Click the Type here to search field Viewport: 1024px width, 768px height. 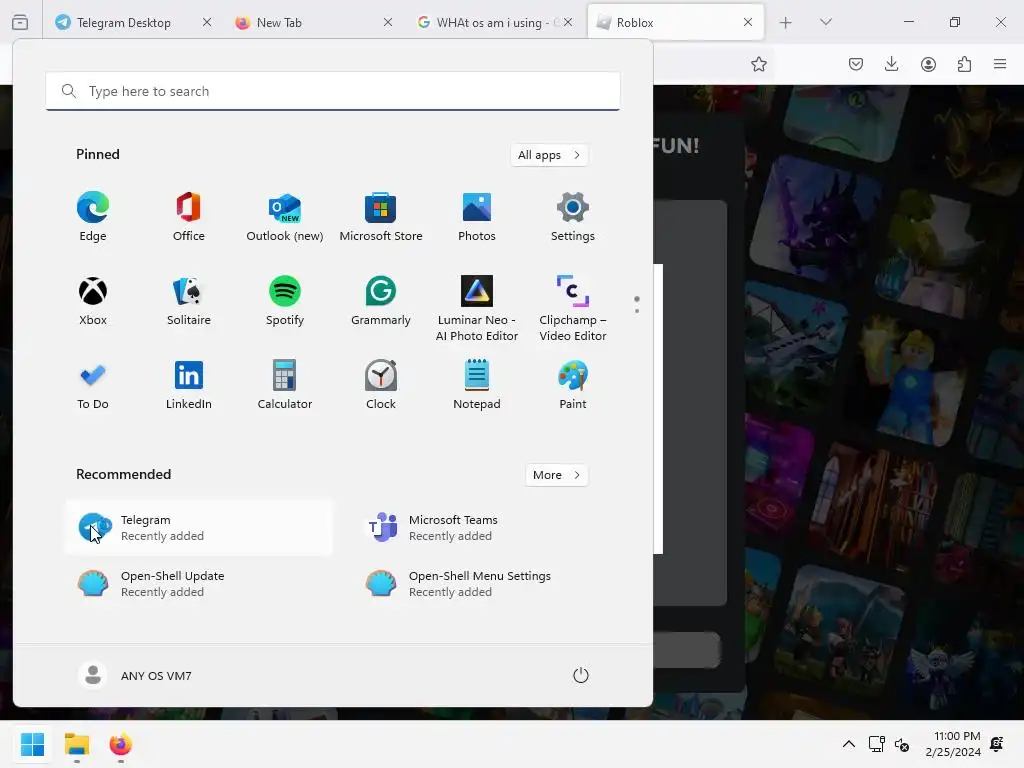[333, 91]
